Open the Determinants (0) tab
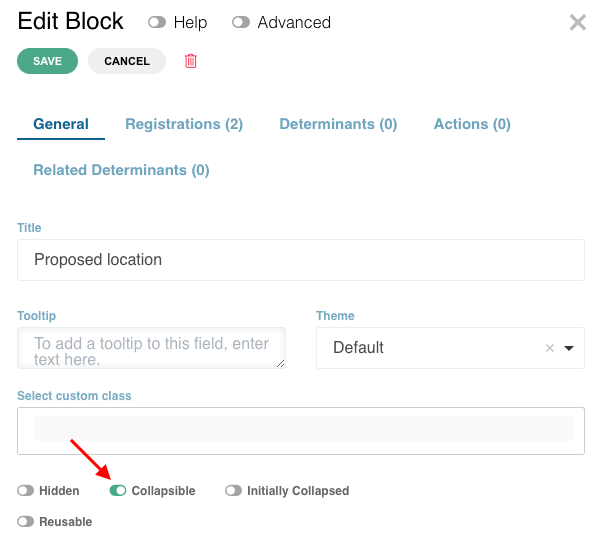This screenshot has height=557, width=615. [338, 124]
